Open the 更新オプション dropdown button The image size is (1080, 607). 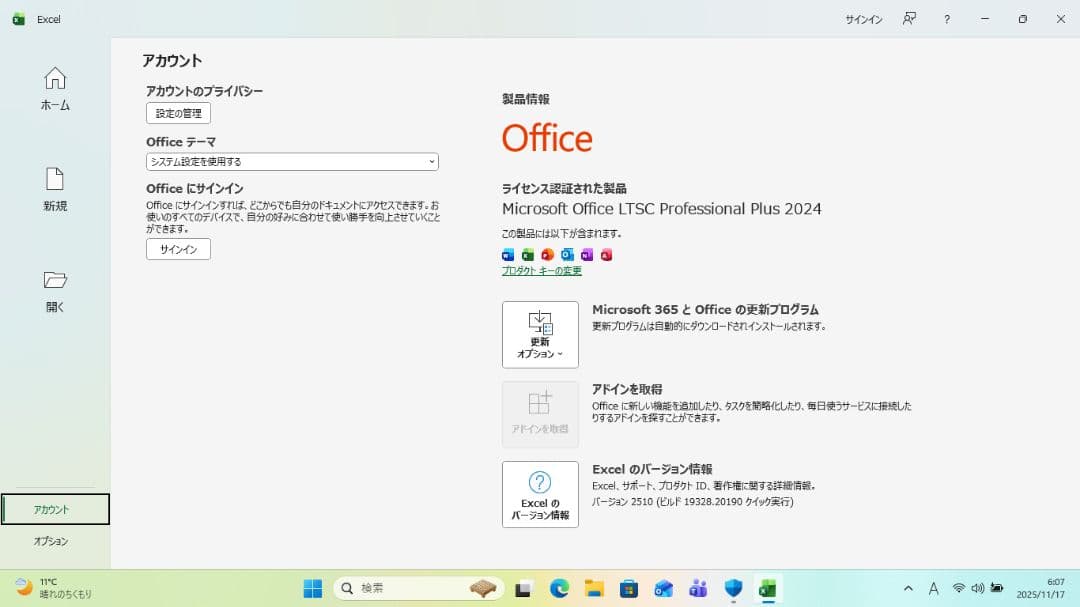pos(540,334)
